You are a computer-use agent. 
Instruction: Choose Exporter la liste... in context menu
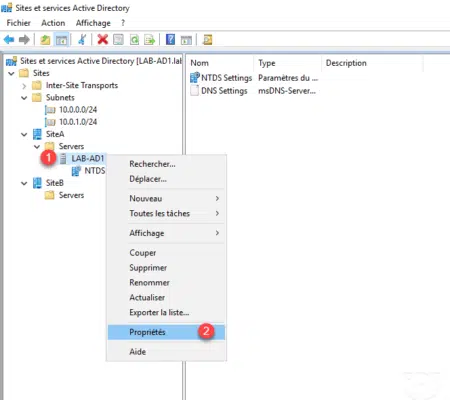click(166, 312)
